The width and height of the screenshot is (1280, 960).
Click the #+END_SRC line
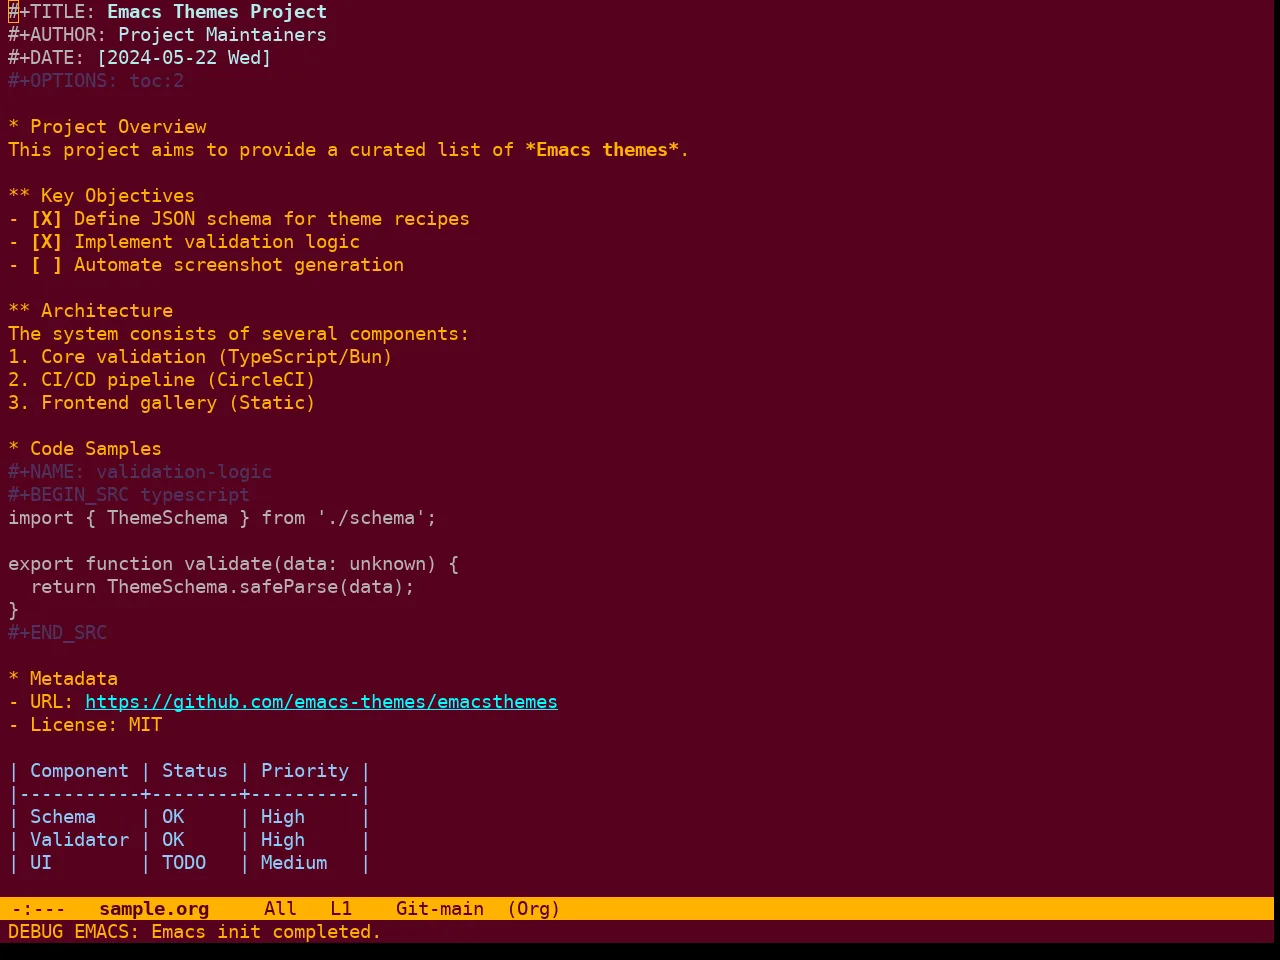pos(57,633)
